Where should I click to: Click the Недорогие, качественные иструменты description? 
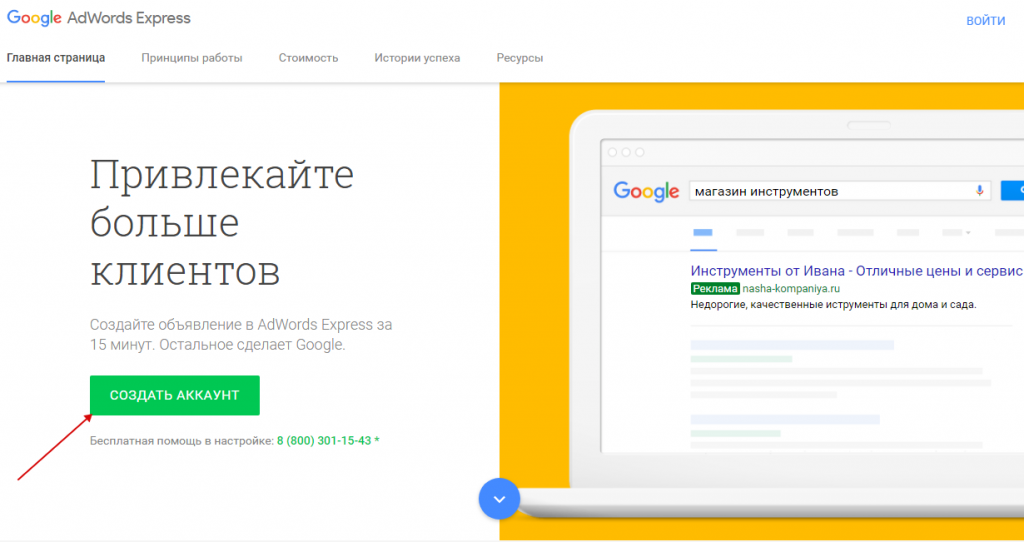pos(833,305)
